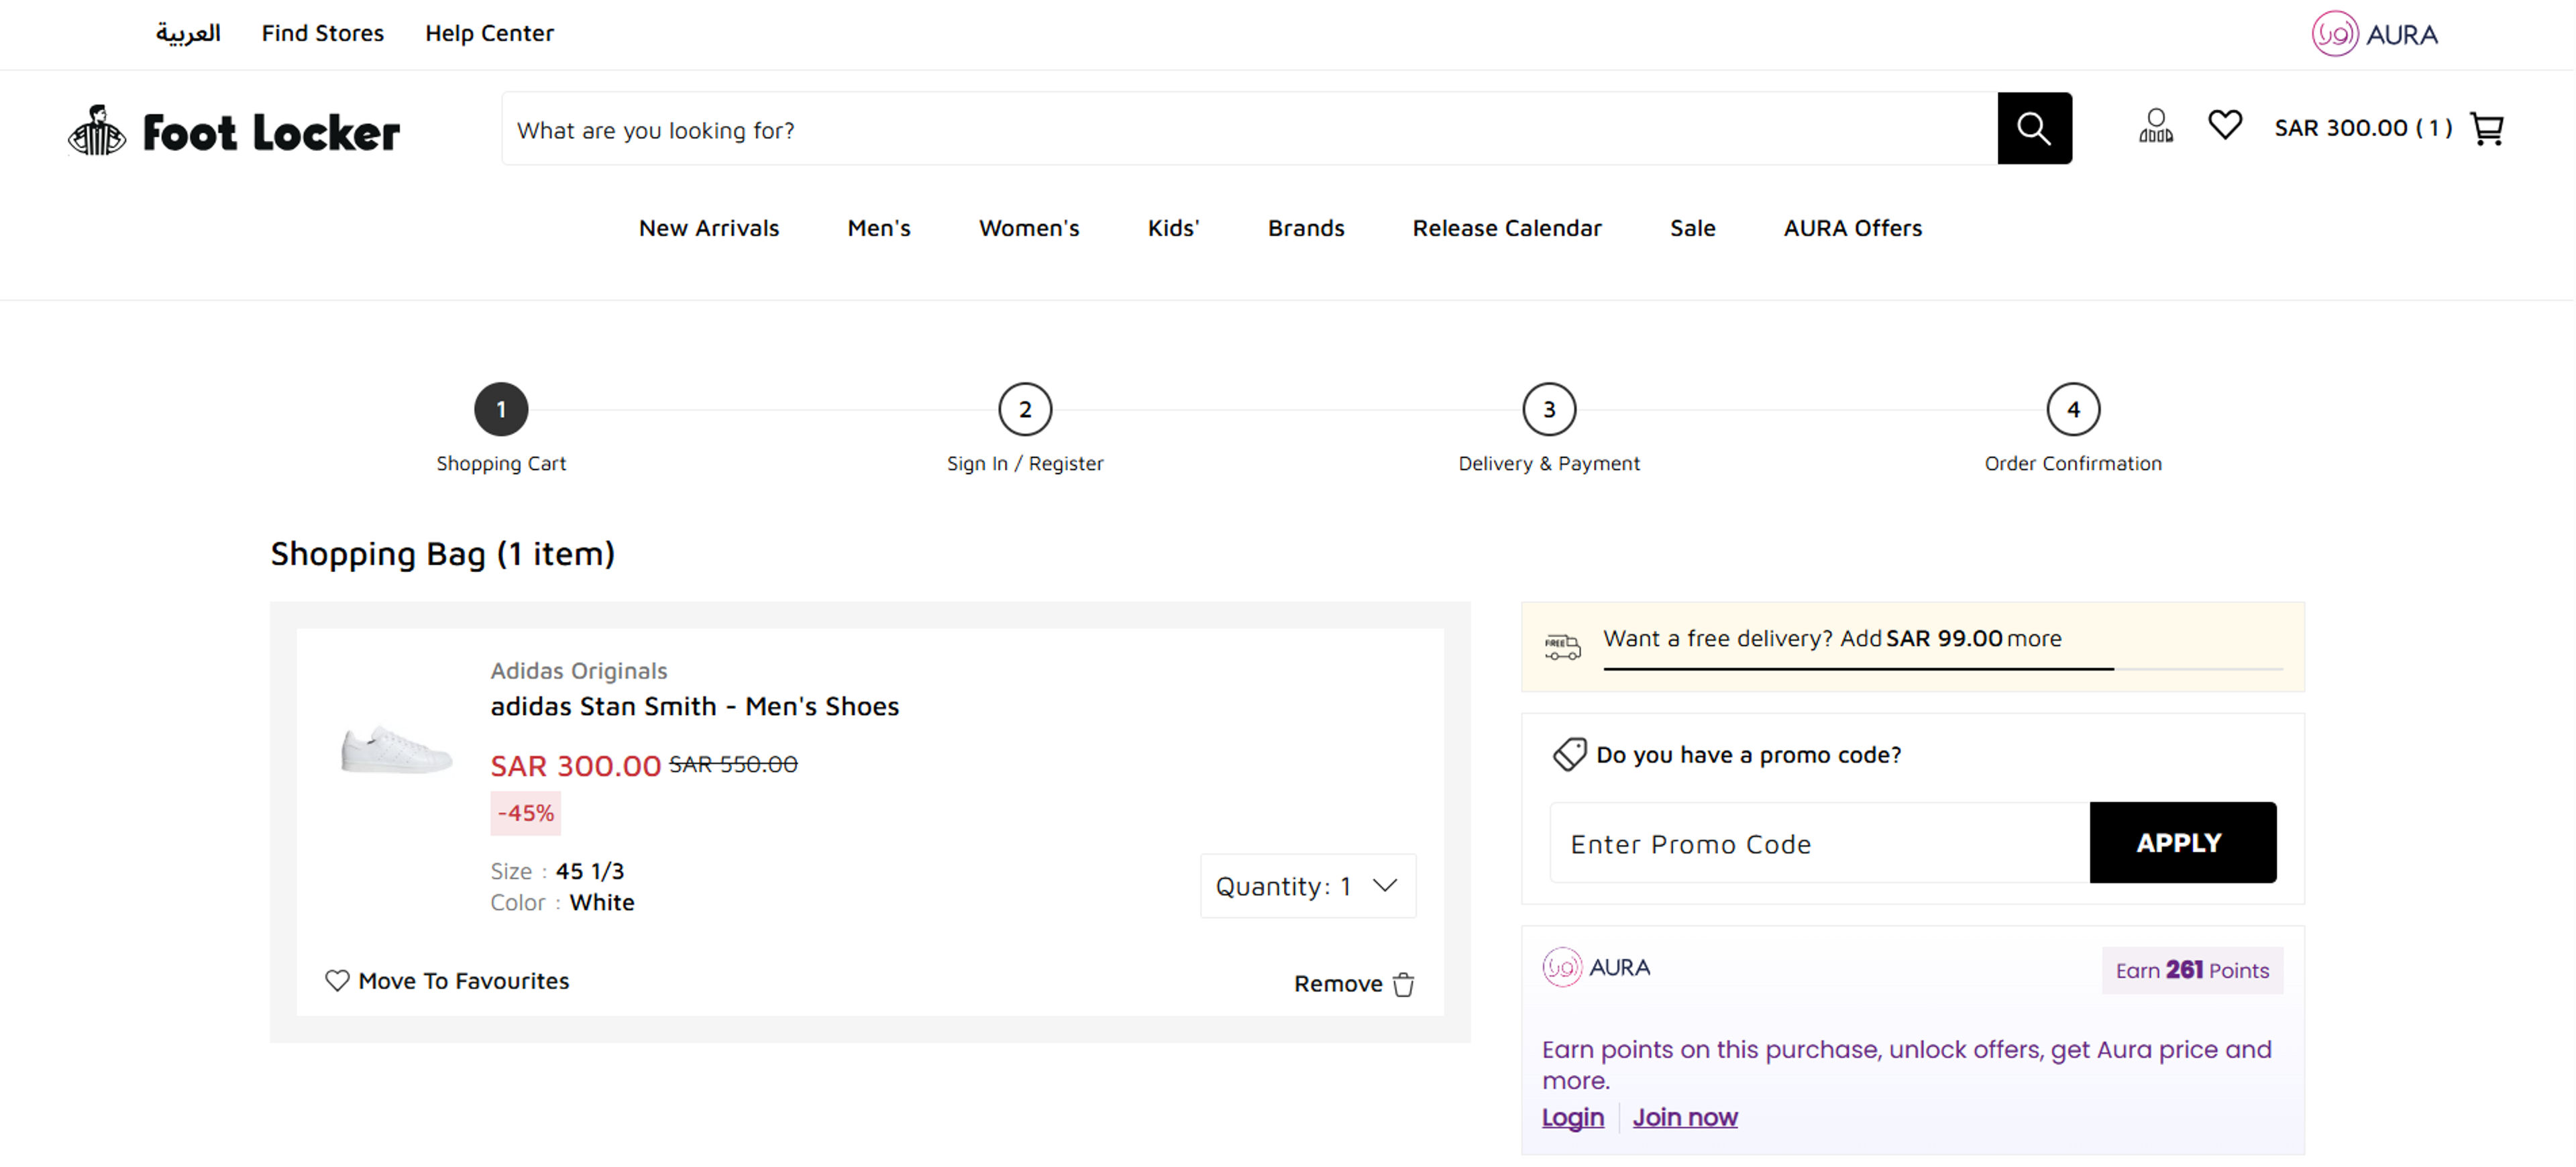2576x1167 pixels.
Task: Click the APPLY promo code button
Action: 2183,842
